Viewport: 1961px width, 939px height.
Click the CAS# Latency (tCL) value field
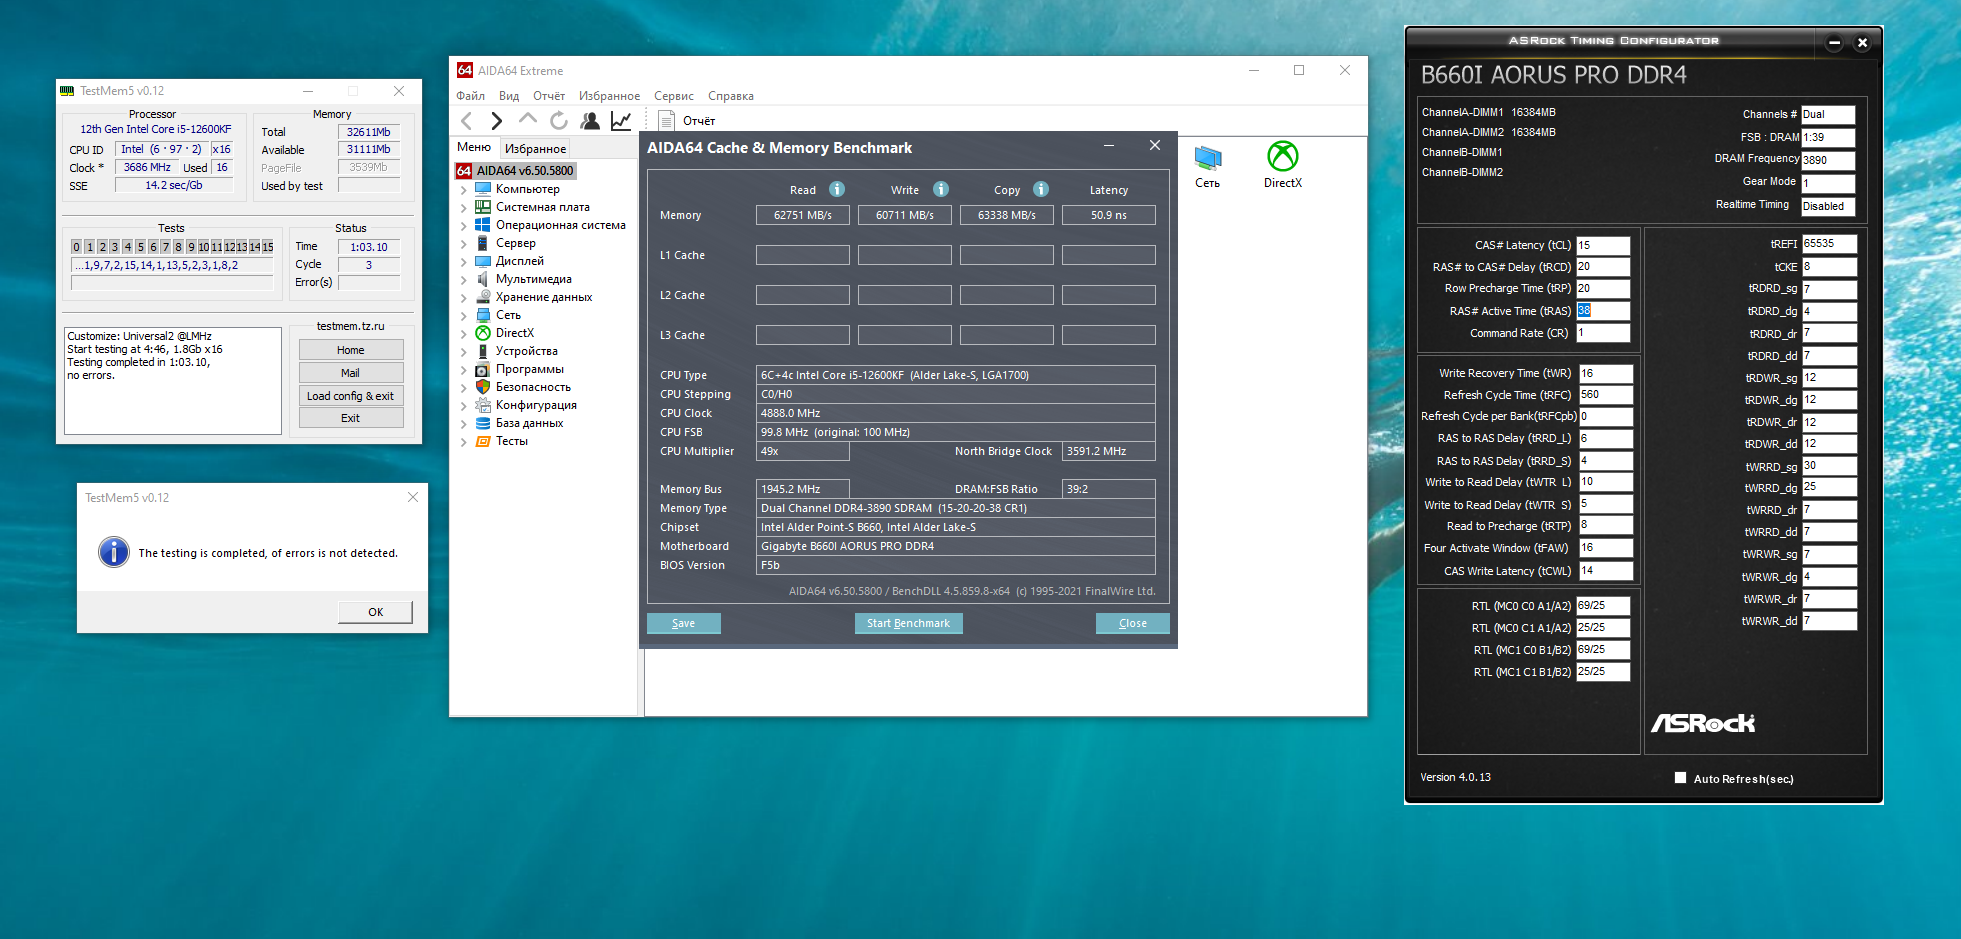pyautogui.click(x=1603, y=245)
